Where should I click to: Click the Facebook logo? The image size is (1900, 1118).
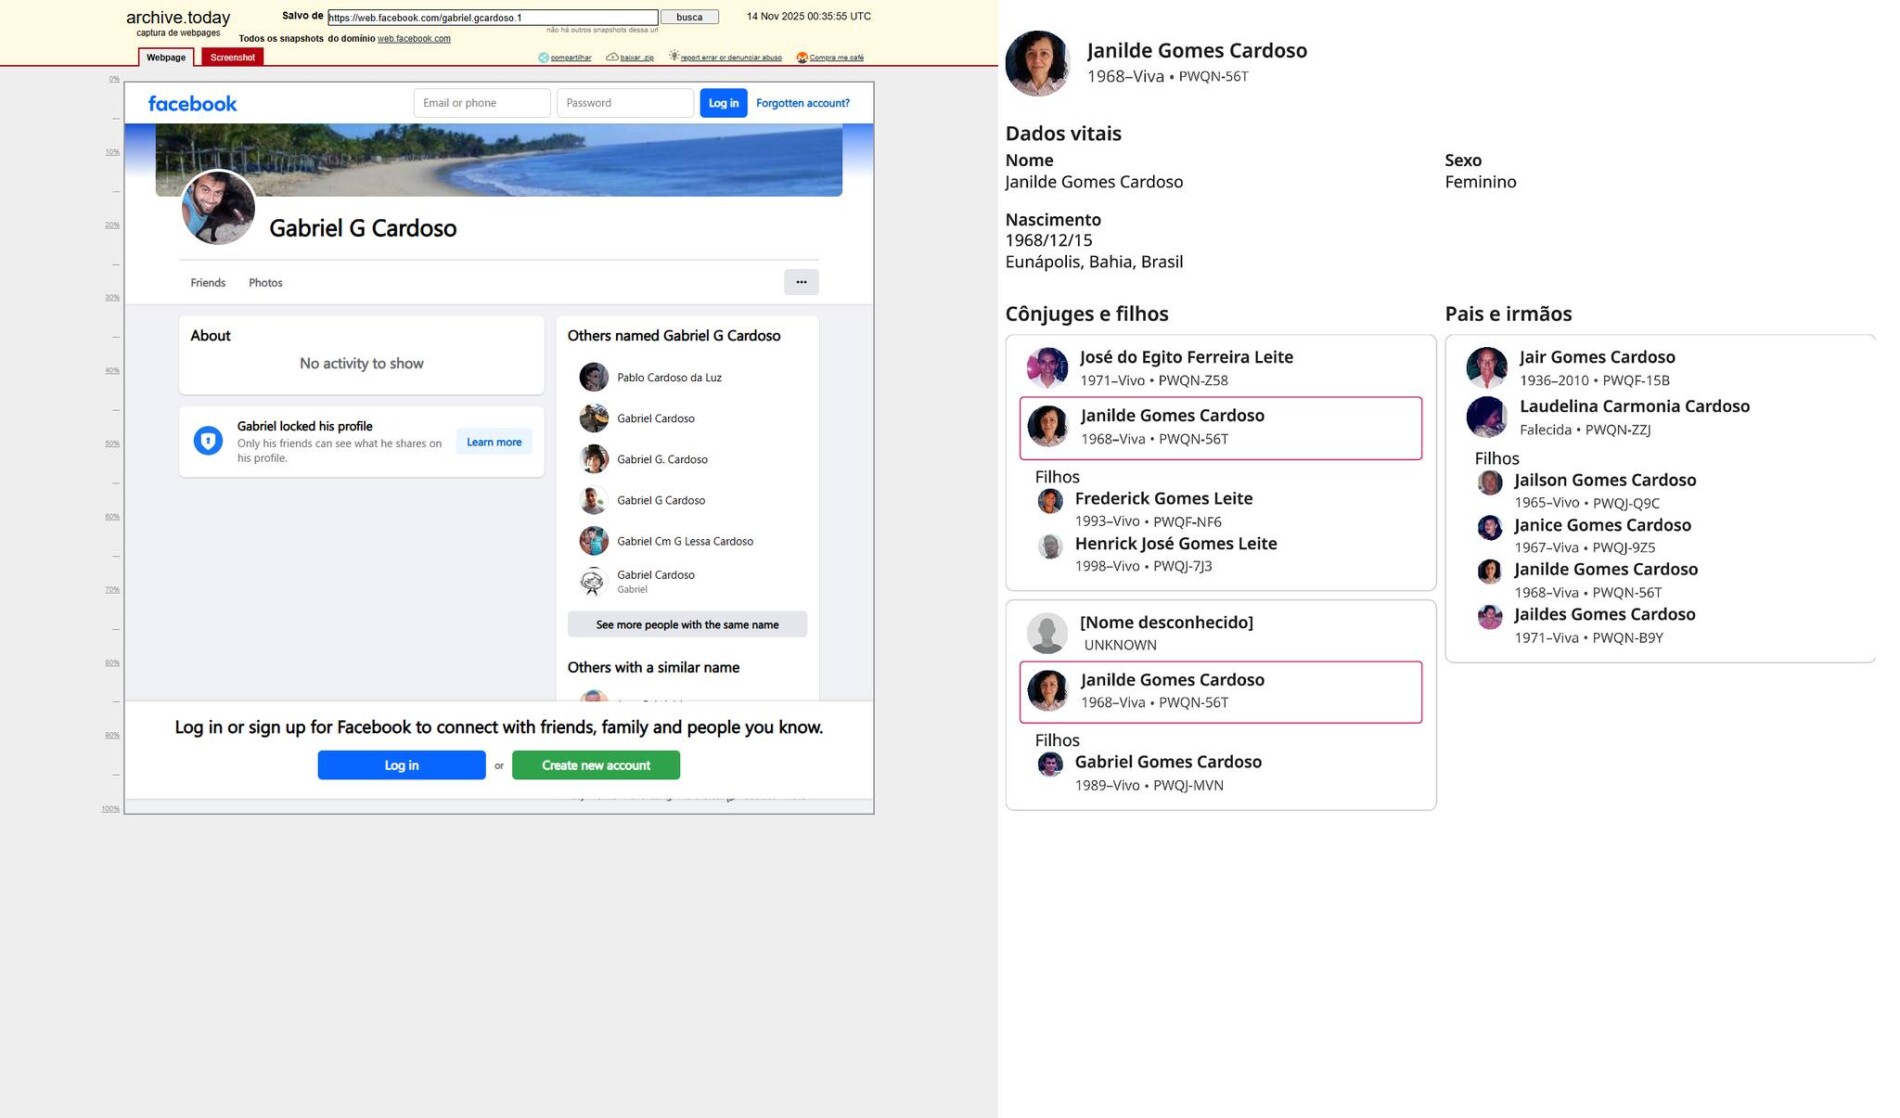tap(192, 104)
